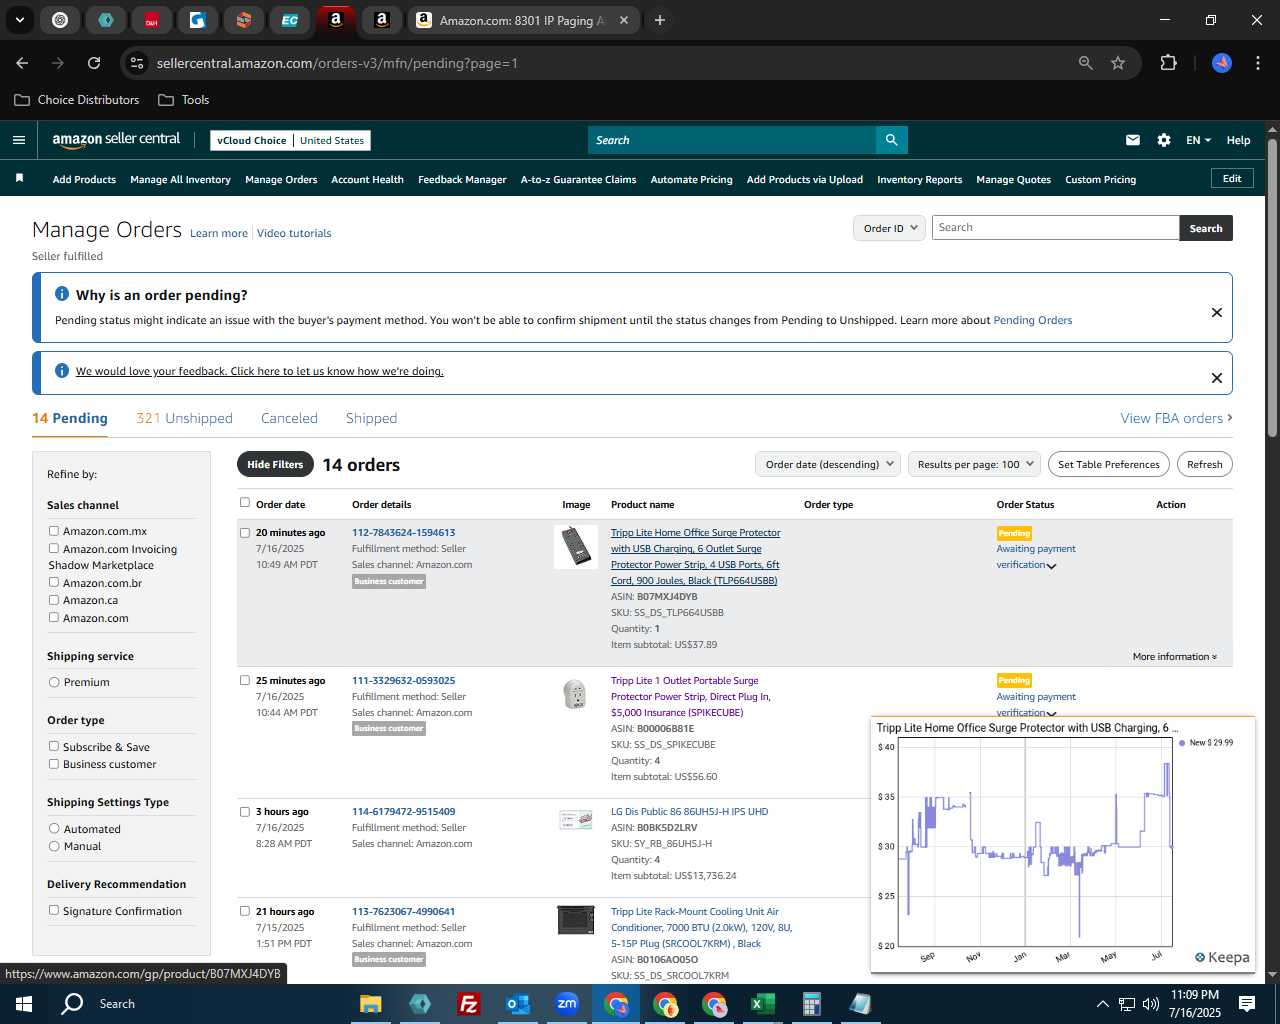Open the tab search dropdown arrow
The height and width of the screenshot is (1024, 1280).
coord(20,20)
